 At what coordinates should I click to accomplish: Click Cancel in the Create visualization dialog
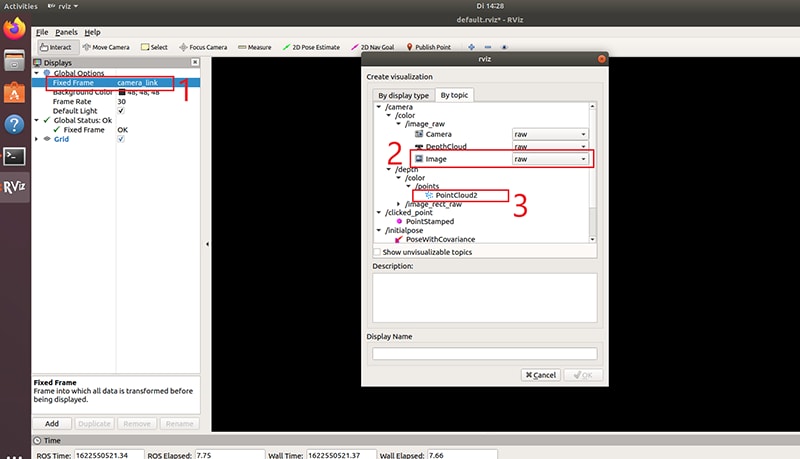pyautogui.click(x=540, y=375)
